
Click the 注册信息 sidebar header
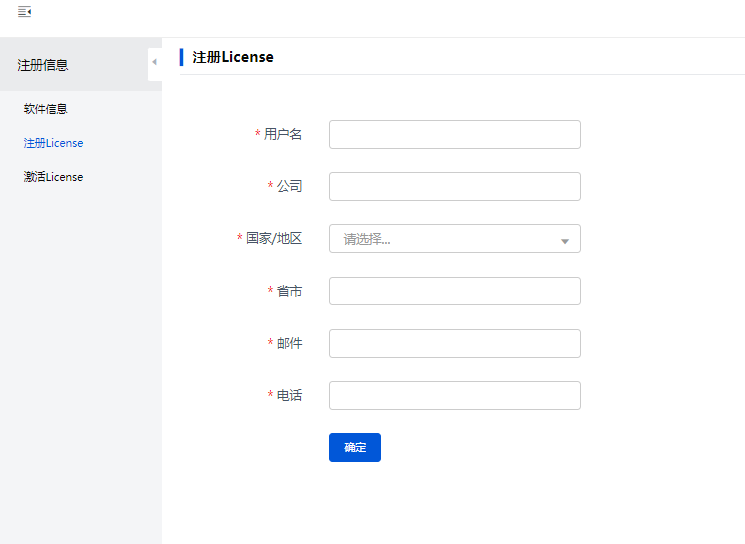pyautogui.click(x=43, y=65)
